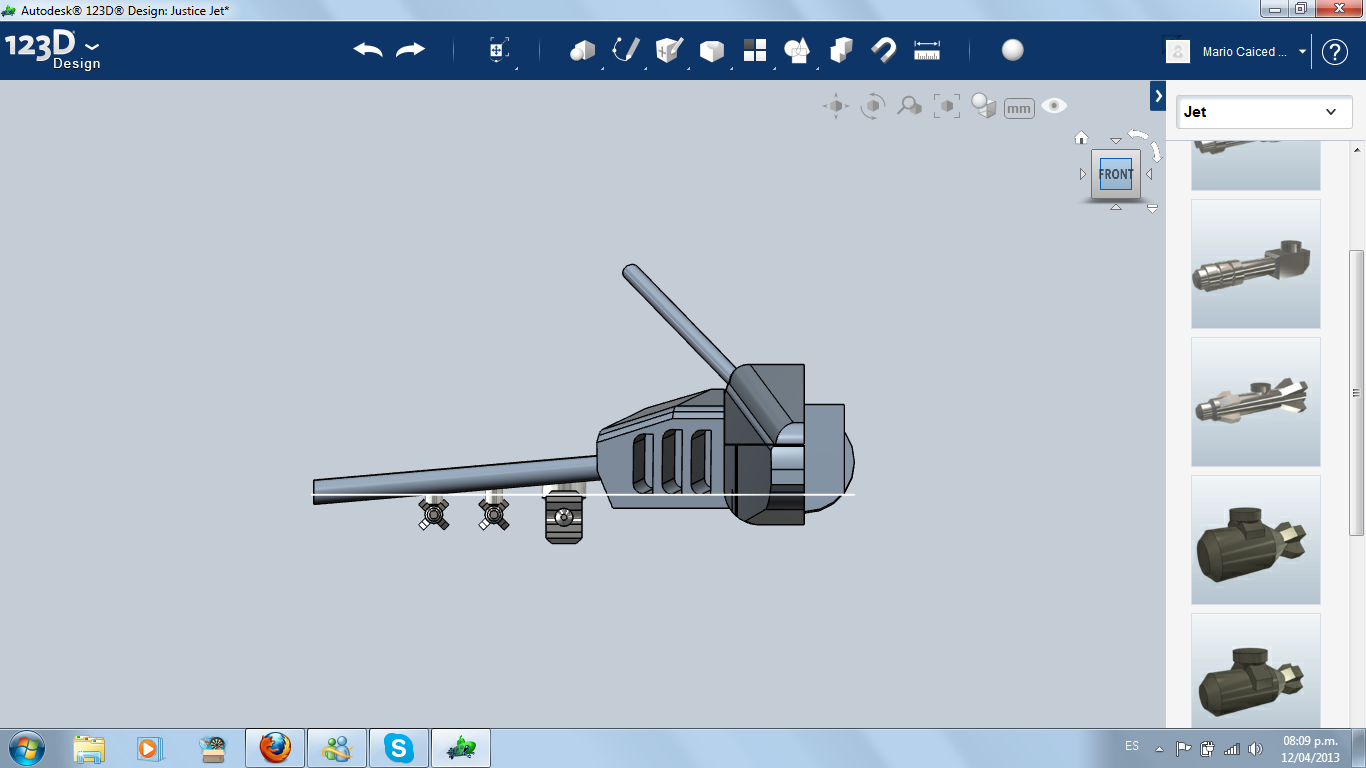Click the view cube right arrow
This screenshot has height=768, width=1366.
pos(1149,174)
